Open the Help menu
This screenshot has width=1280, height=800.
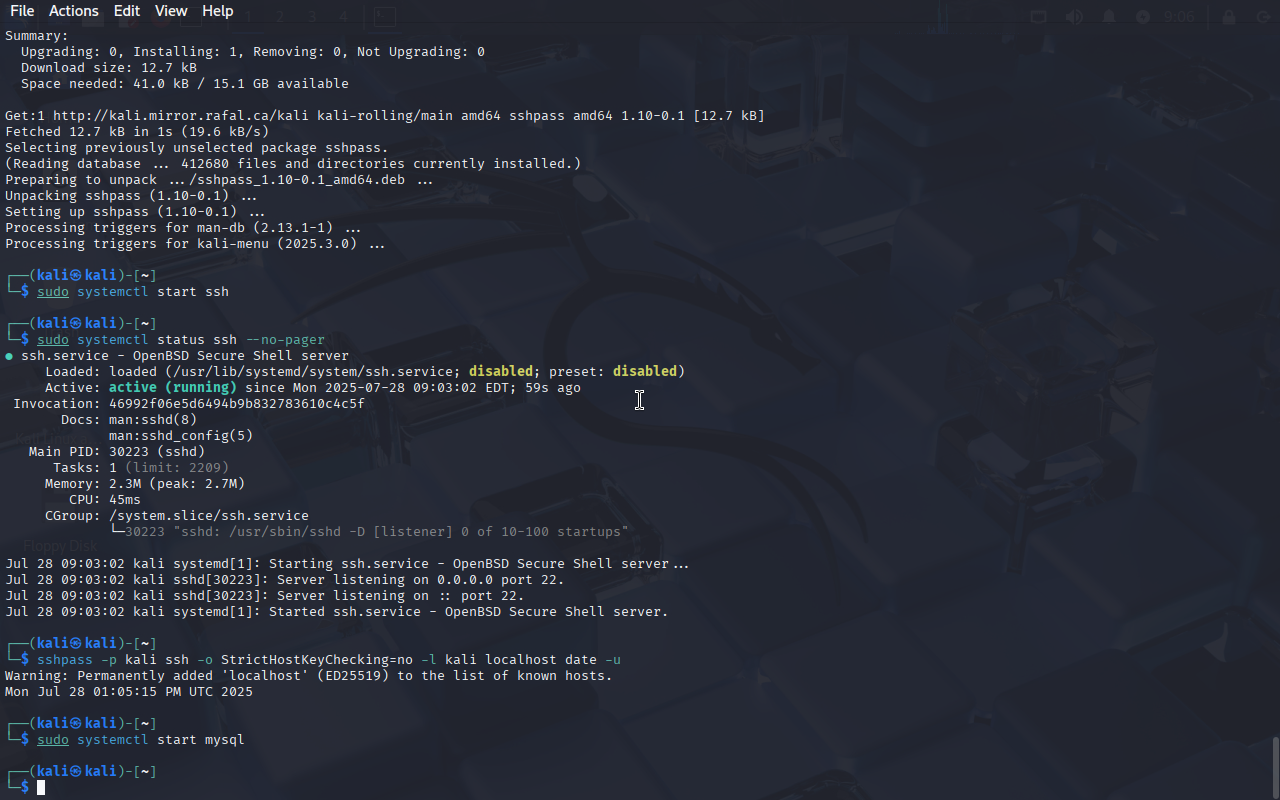click(217, 11)
